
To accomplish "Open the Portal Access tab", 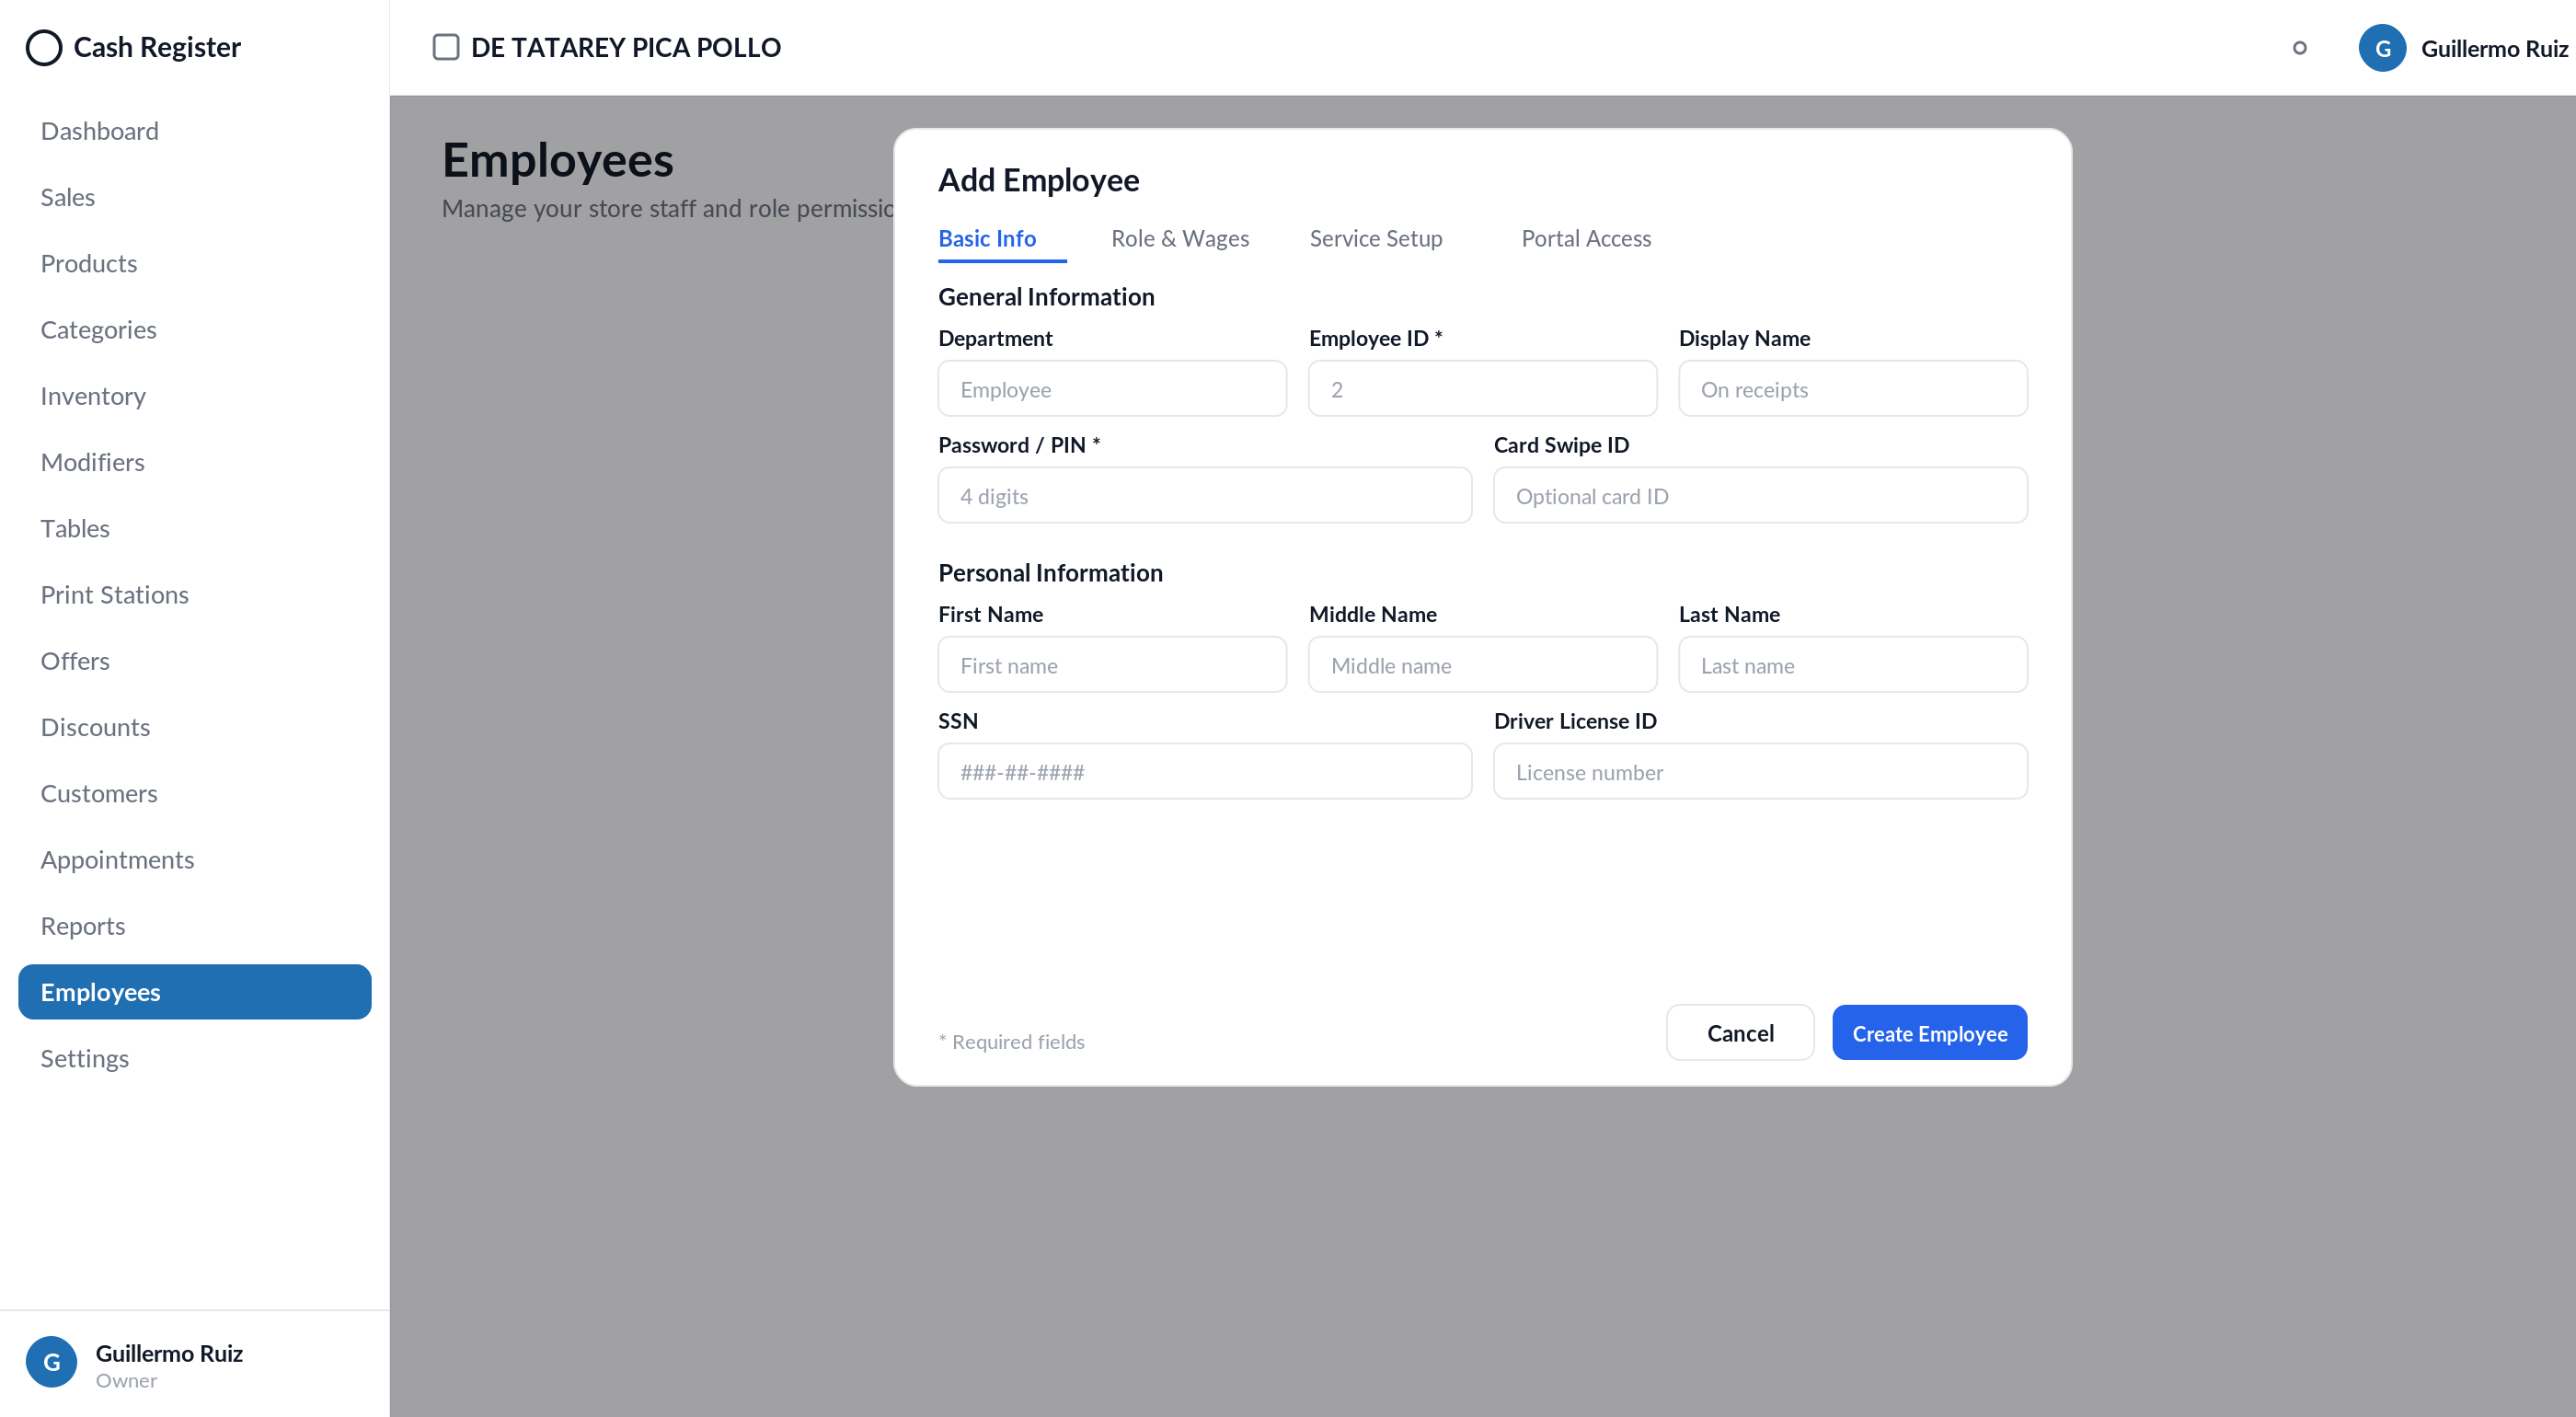I will click(1586, 238).
